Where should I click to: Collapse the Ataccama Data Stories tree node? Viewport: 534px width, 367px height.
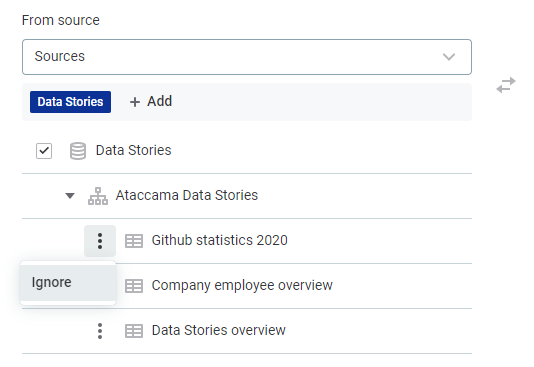pyautogui.click(x=70, y=196)
